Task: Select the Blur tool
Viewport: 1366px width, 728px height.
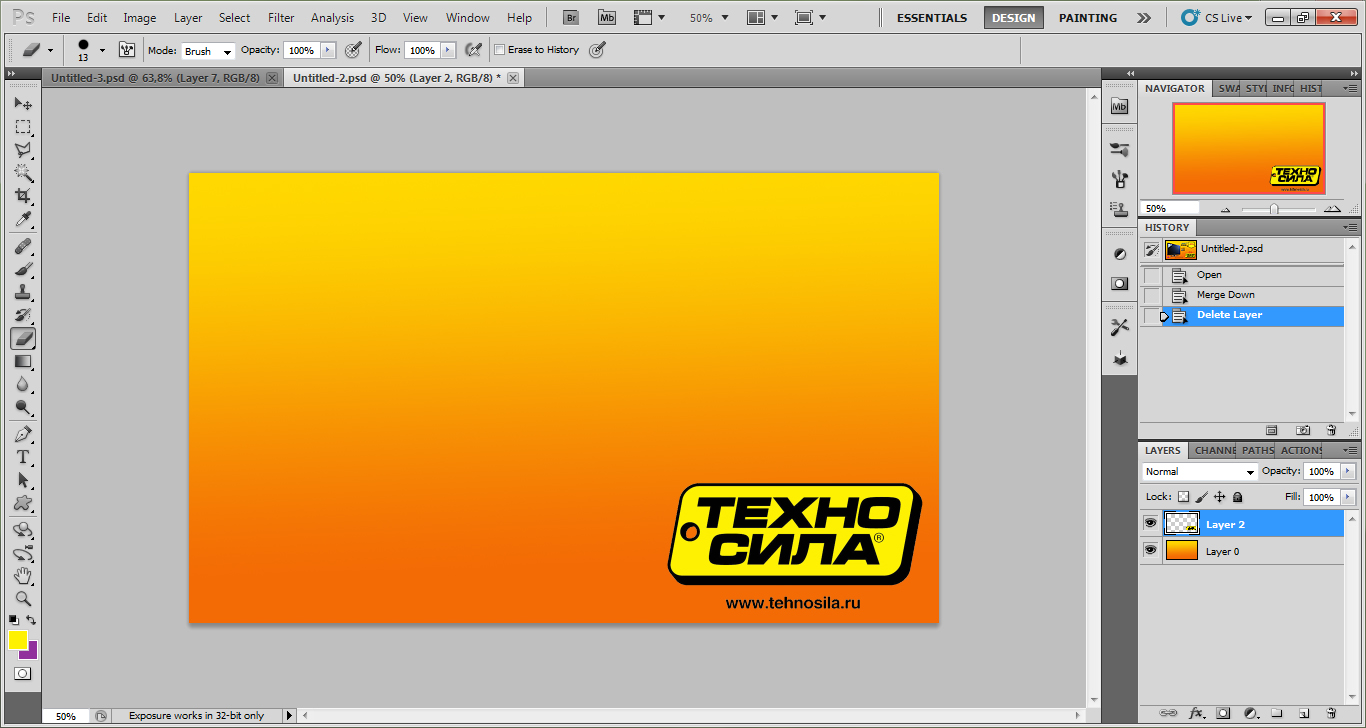Action: point(22,384)
